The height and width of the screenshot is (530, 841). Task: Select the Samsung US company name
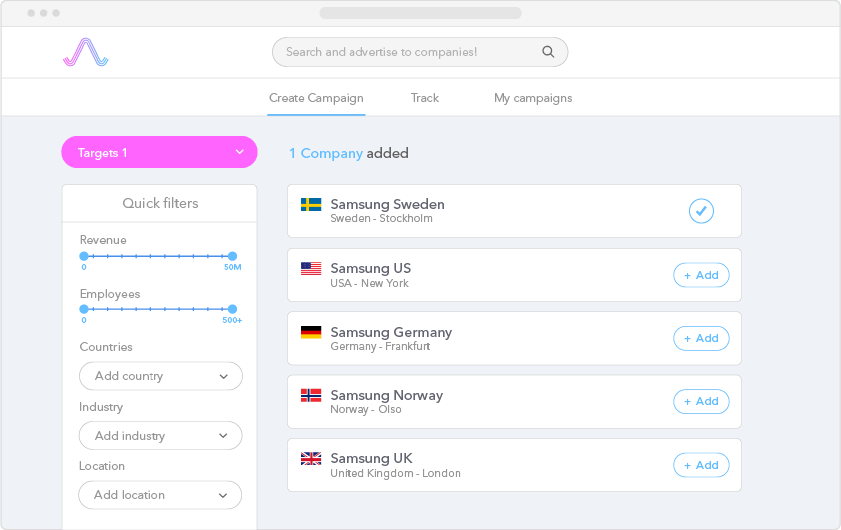[371, 268]
